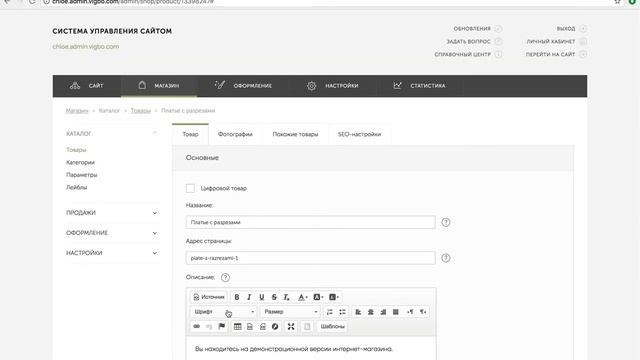Open Категории in the sidebar
This screenshot has width=640, height=360.
pos(80,162)
